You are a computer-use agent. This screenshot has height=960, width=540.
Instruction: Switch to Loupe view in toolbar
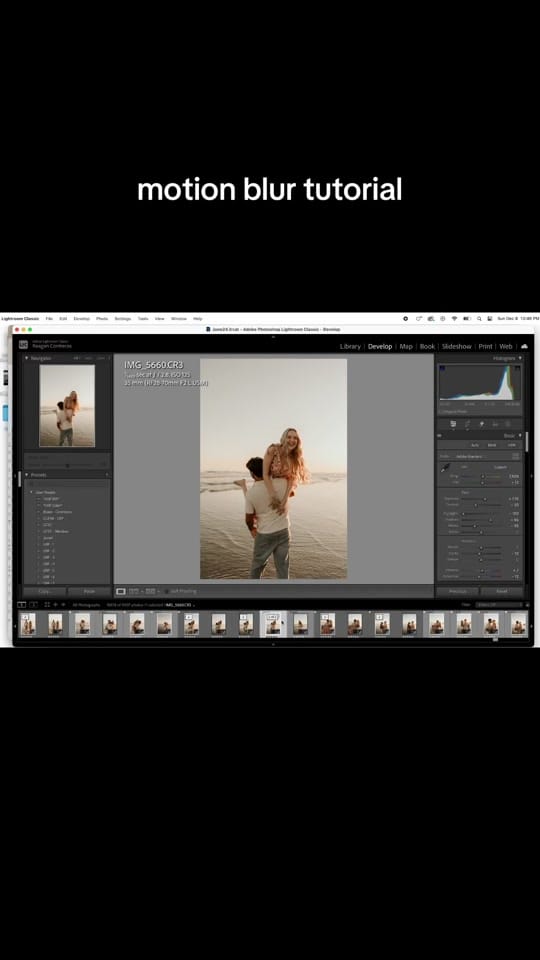tap(121, 591)
